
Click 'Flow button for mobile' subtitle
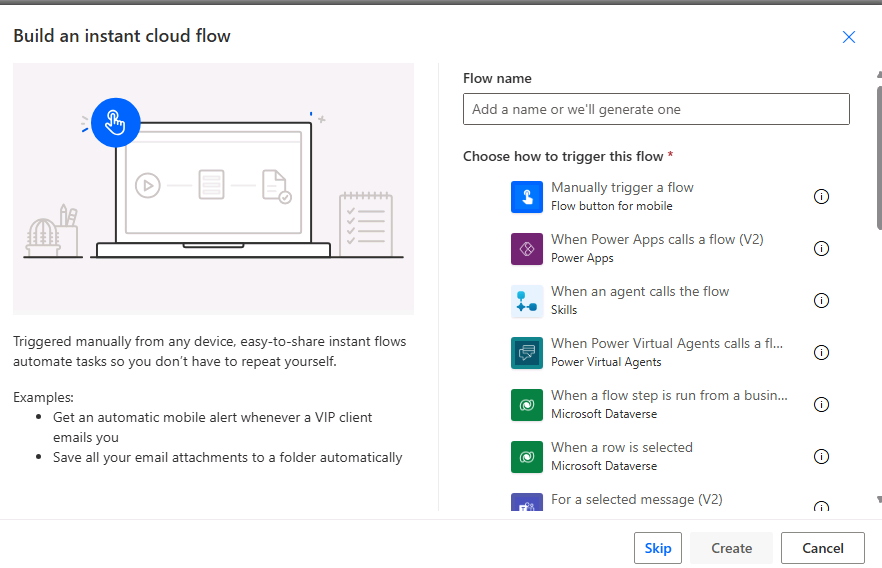(611, 206)
